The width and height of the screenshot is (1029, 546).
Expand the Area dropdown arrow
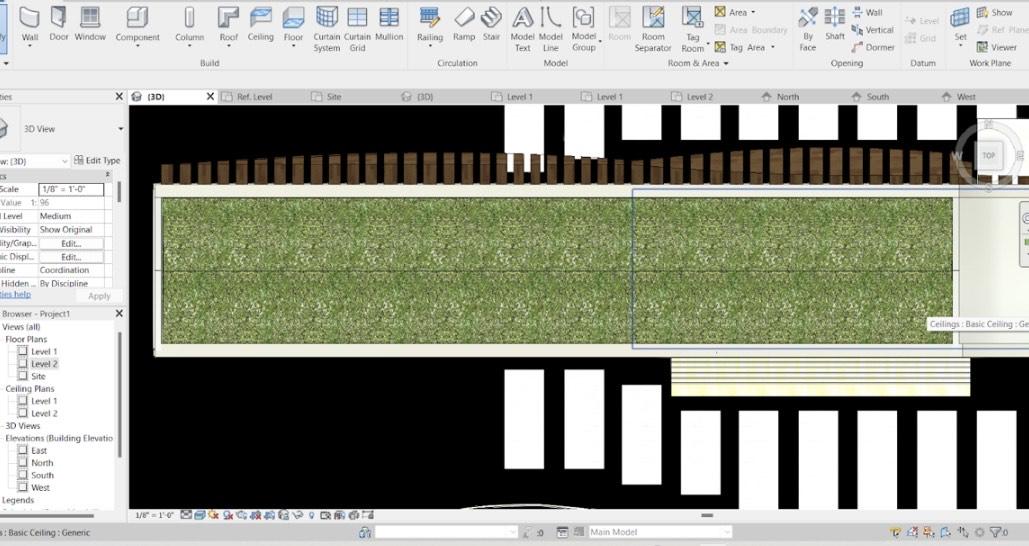tap(753, 12)
